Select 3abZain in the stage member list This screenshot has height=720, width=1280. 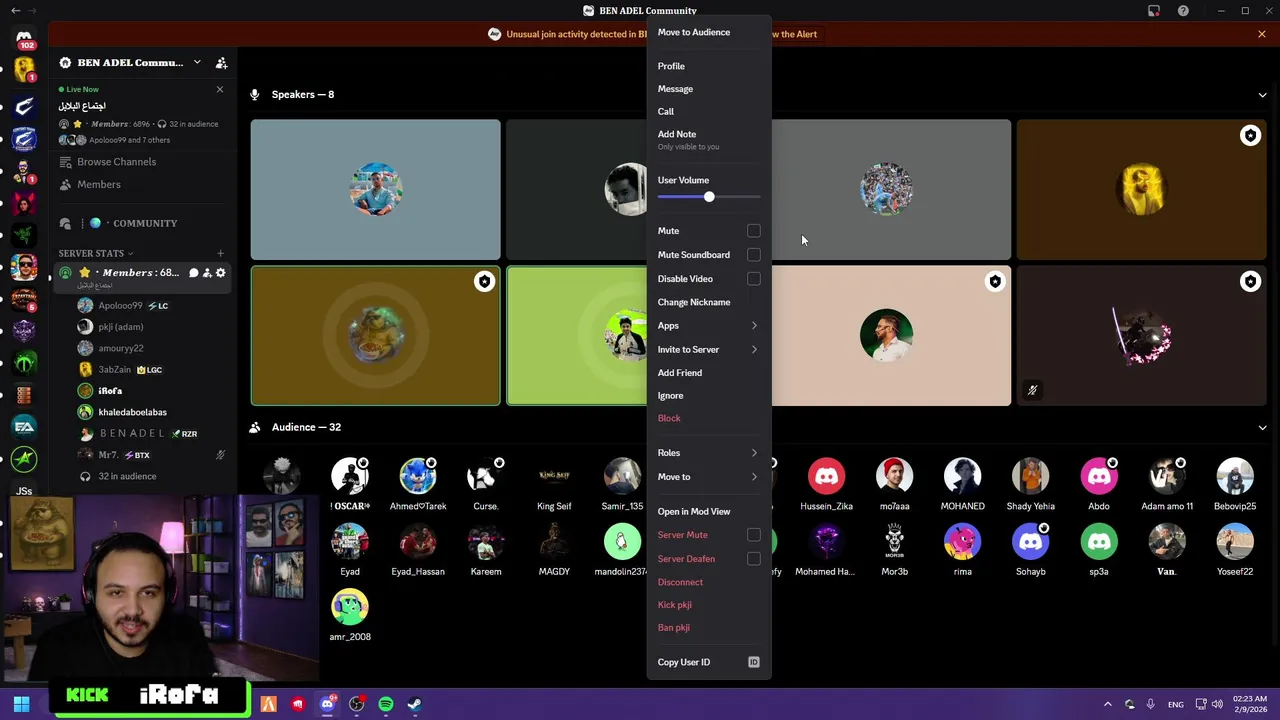[152, 370]
